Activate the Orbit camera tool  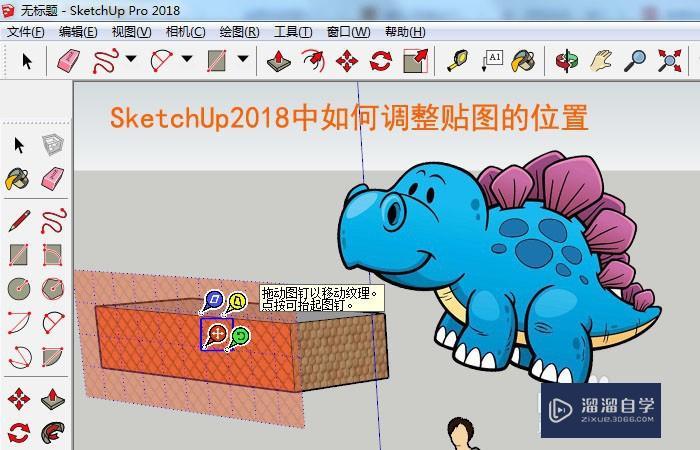[x=567, y=61]
